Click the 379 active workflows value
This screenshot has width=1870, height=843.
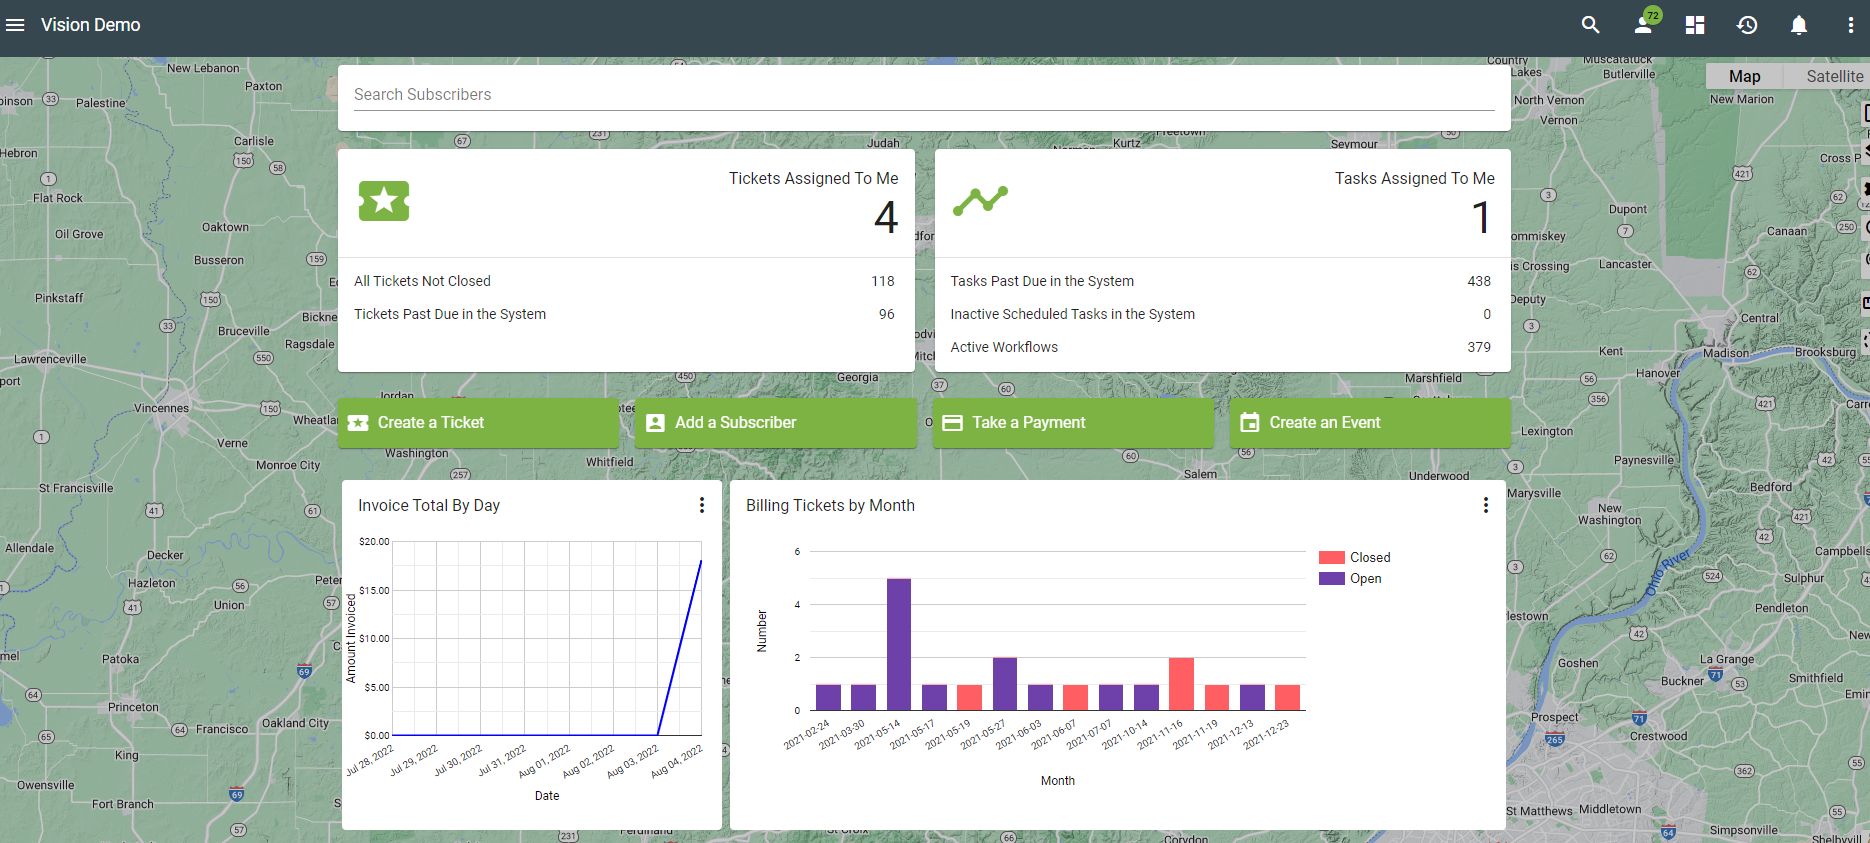[x=1479, y=347]
